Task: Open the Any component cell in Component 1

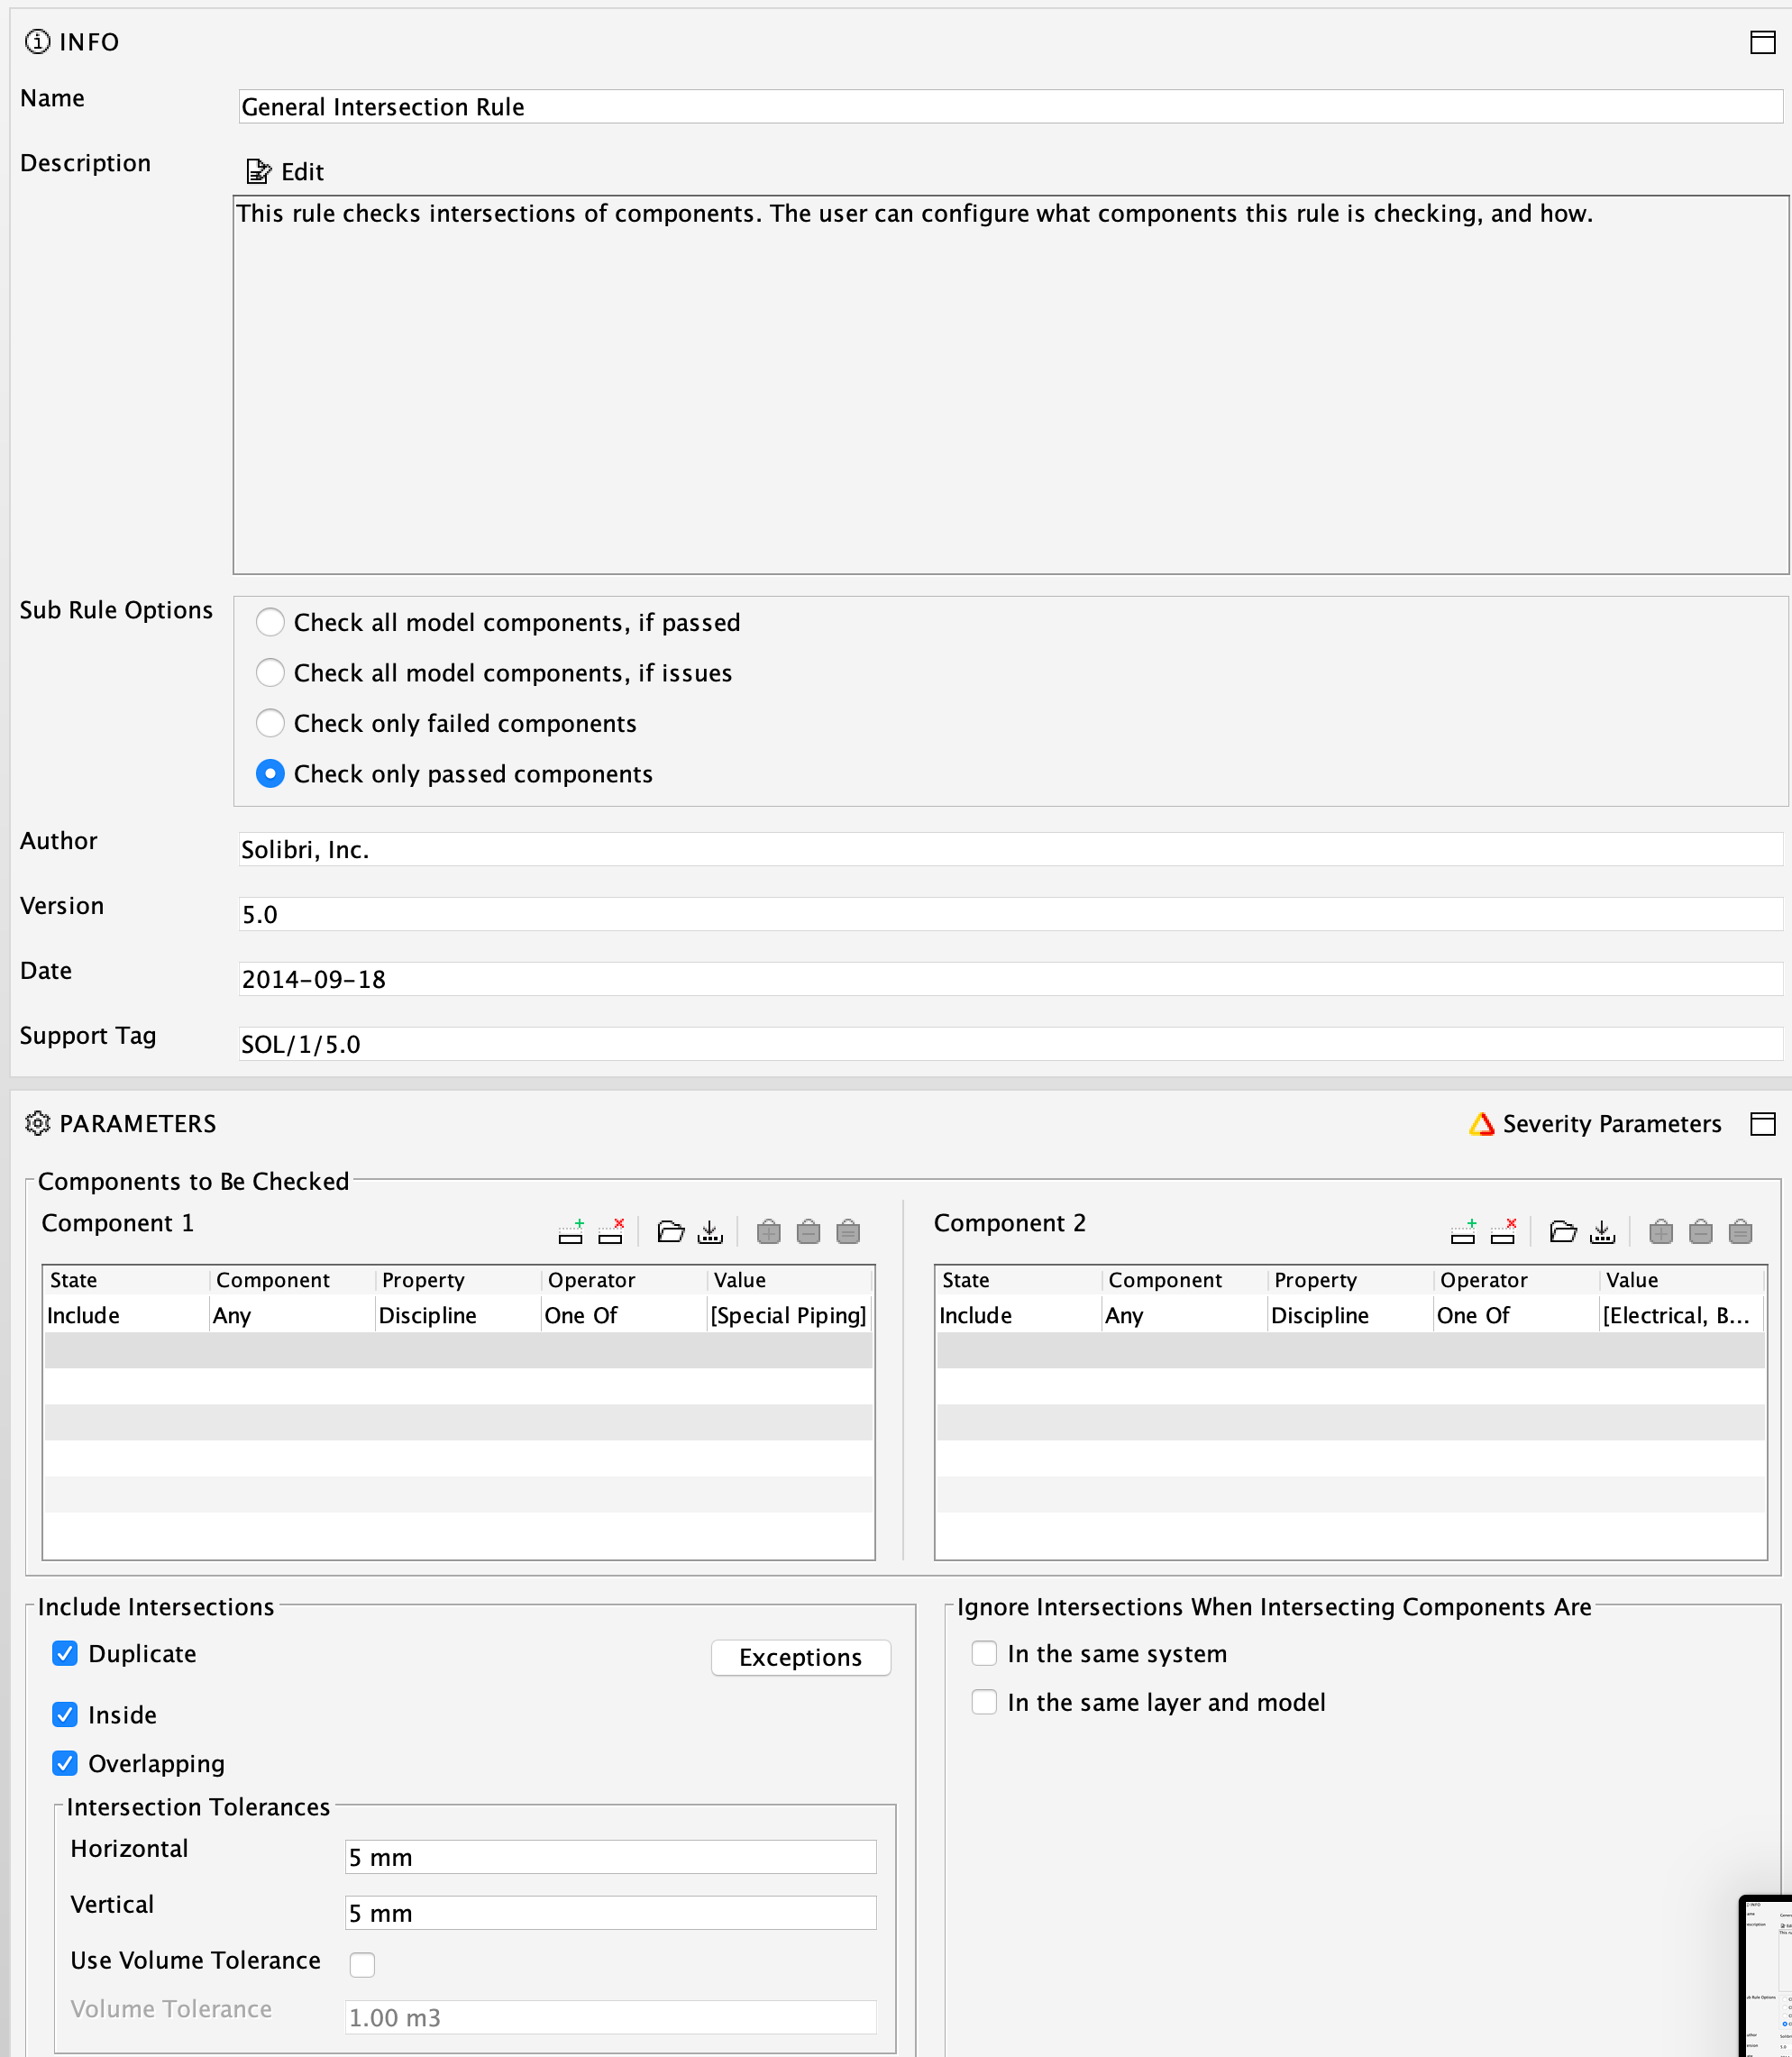Action: click(292, 1315)
